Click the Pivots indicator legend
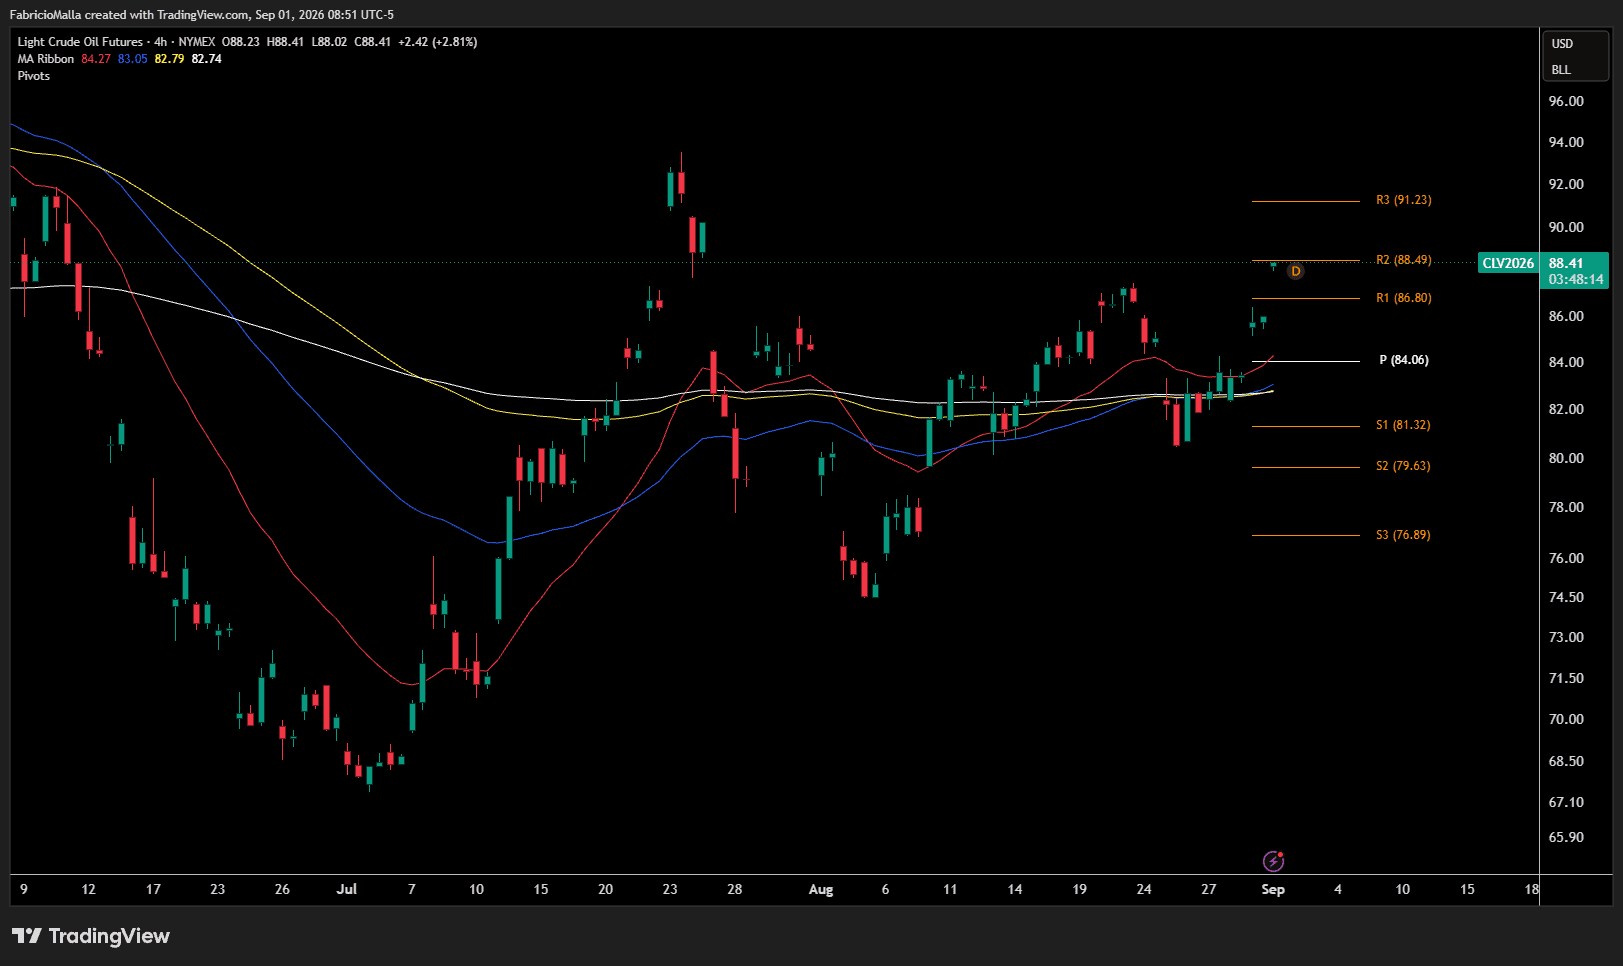The height and width of the screenshot is (966, 1623). point(34,76)
